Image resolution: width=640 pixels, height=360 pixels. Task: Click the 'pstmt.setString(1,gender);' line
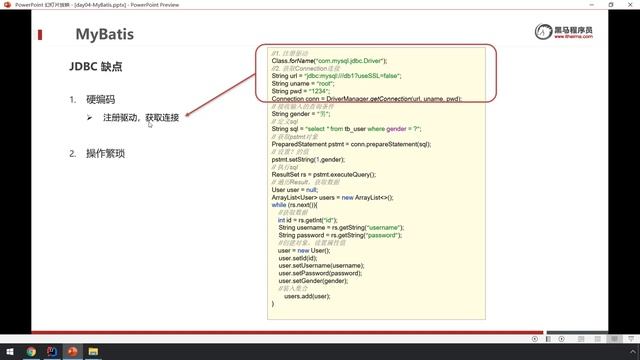point(308,160)
